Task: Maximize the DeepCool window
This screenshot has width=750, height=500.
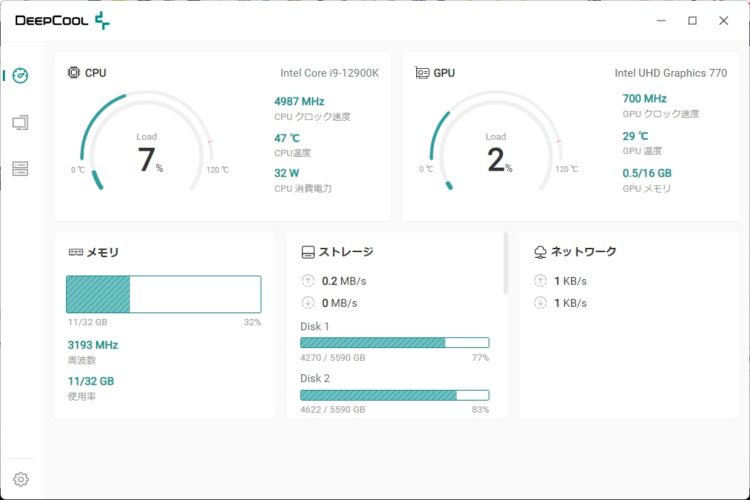Action: click(x=692, y=20)
